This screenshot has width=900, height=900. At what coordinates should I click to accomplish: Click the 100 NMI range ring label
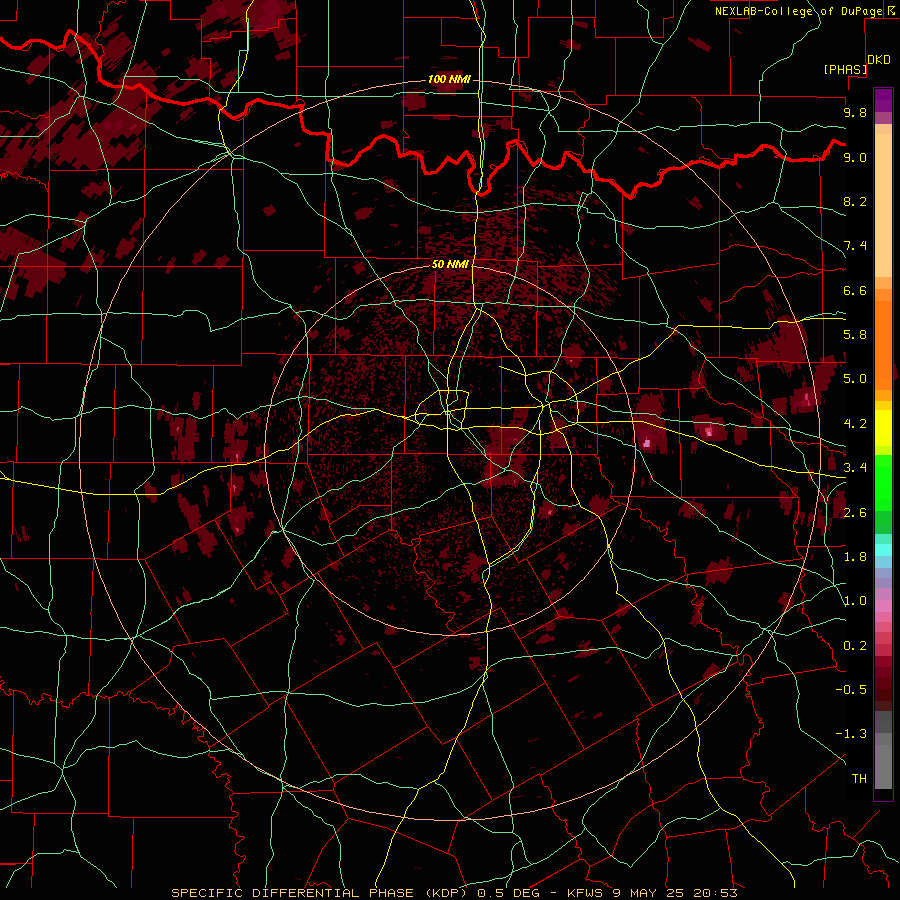pos(449,79)
